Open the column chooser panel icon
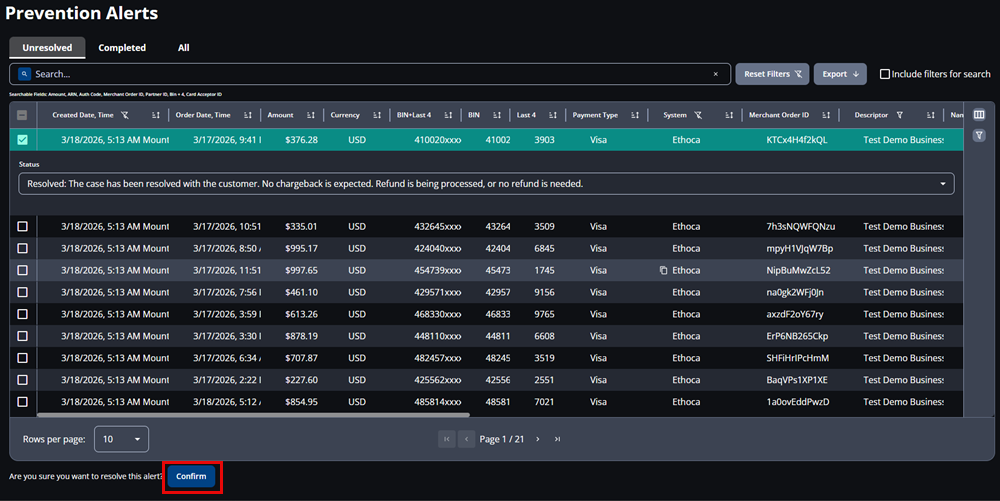 979,115
